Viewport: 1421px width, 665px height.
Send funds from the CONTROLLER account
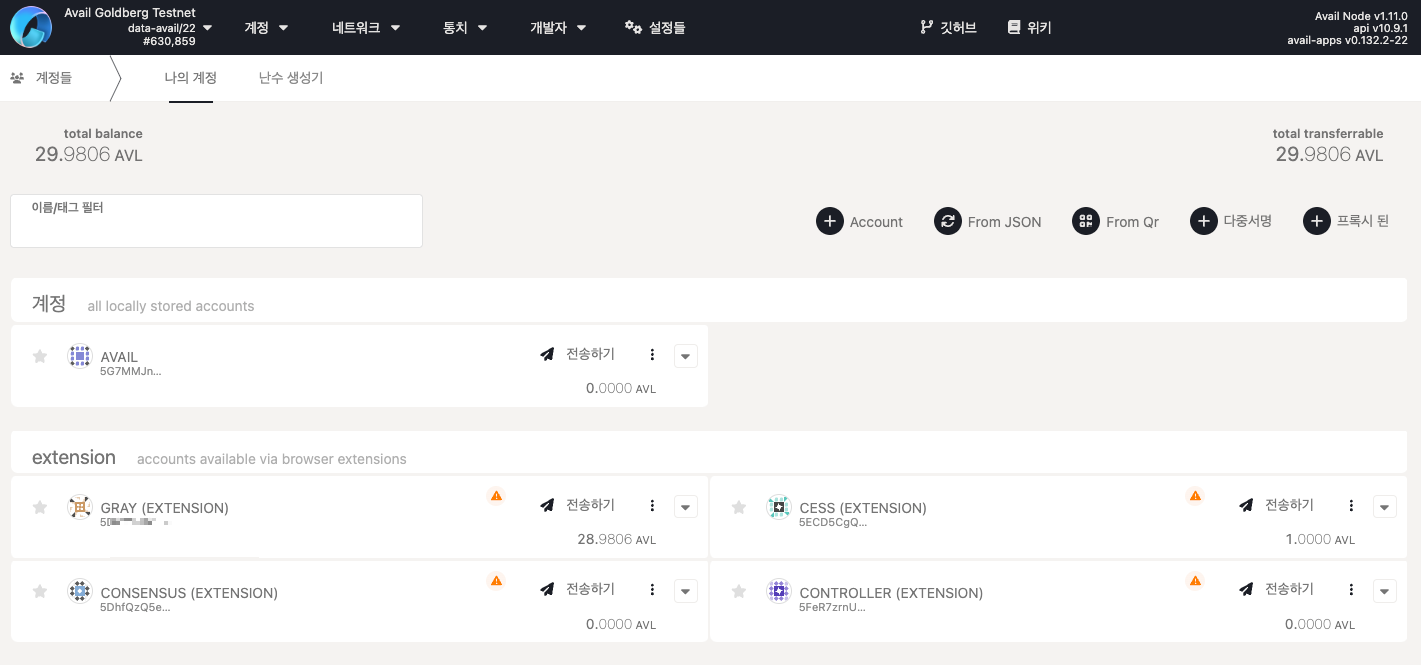1277,589
